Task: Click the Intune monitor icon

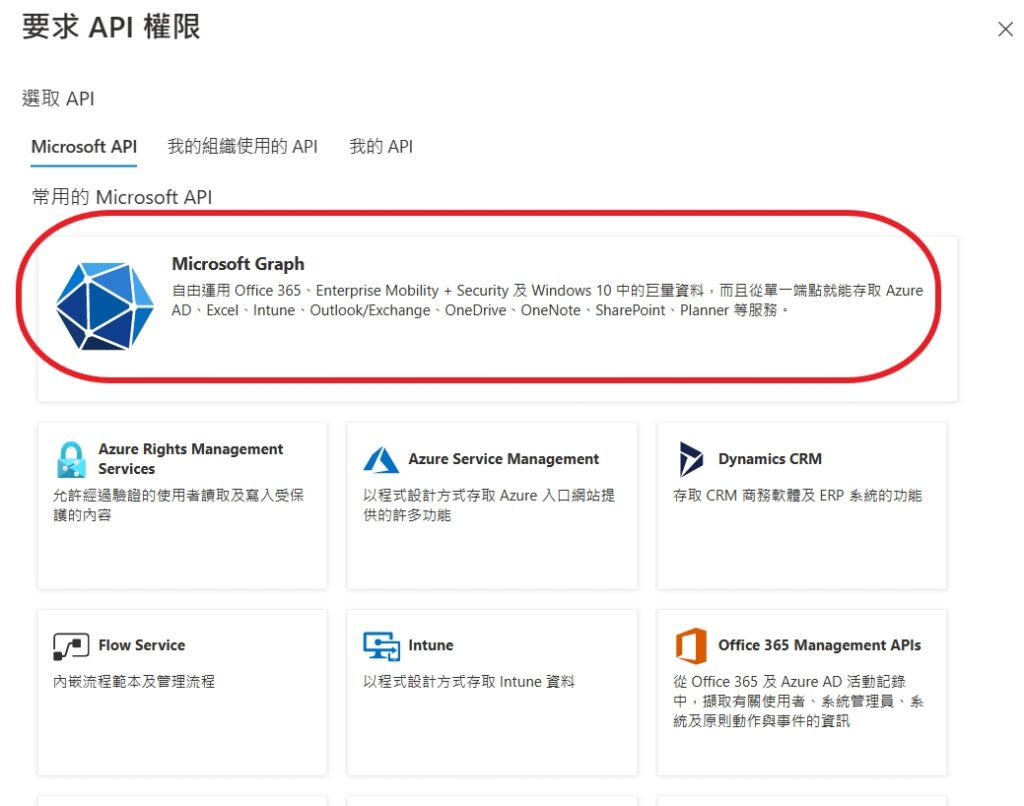Action: click(381, 645)
